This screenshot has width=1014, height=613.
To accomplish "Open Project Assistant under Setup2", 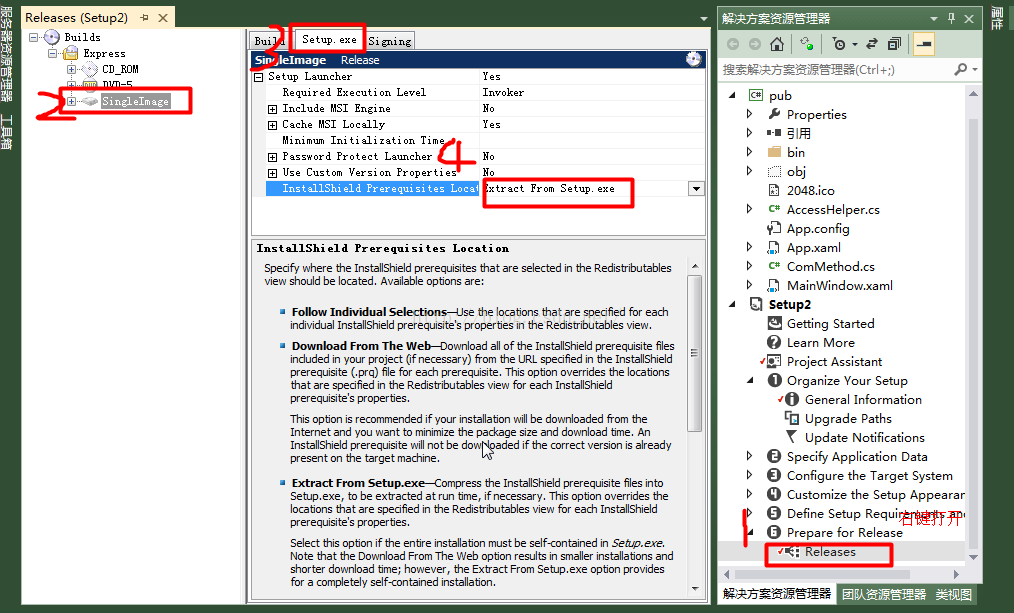I will tap(834, 361).
